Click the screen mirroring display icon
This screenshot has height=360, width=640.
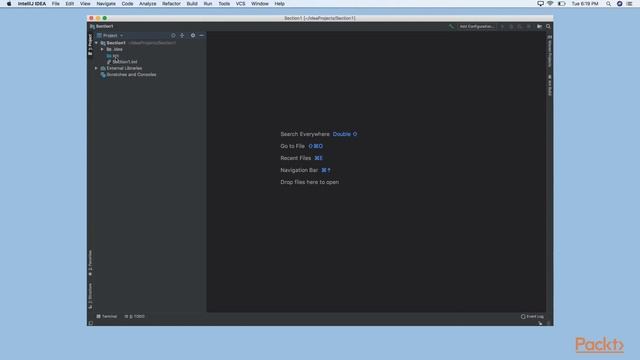click(540, 4)
